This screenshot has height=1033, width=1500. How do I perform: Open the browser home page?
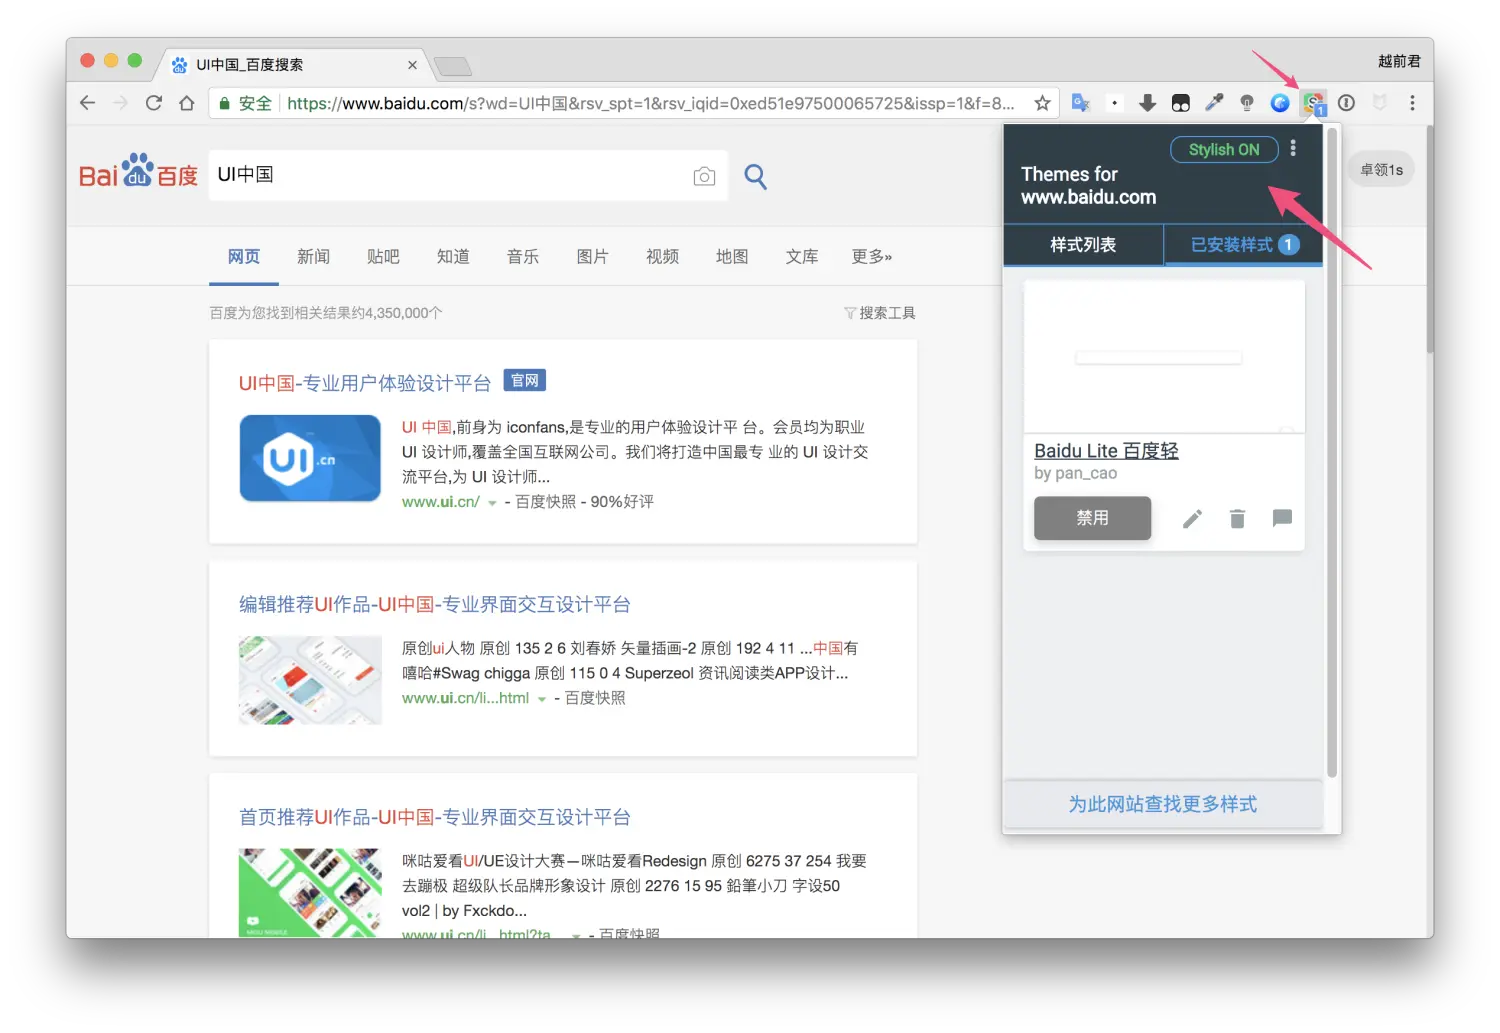186,102
